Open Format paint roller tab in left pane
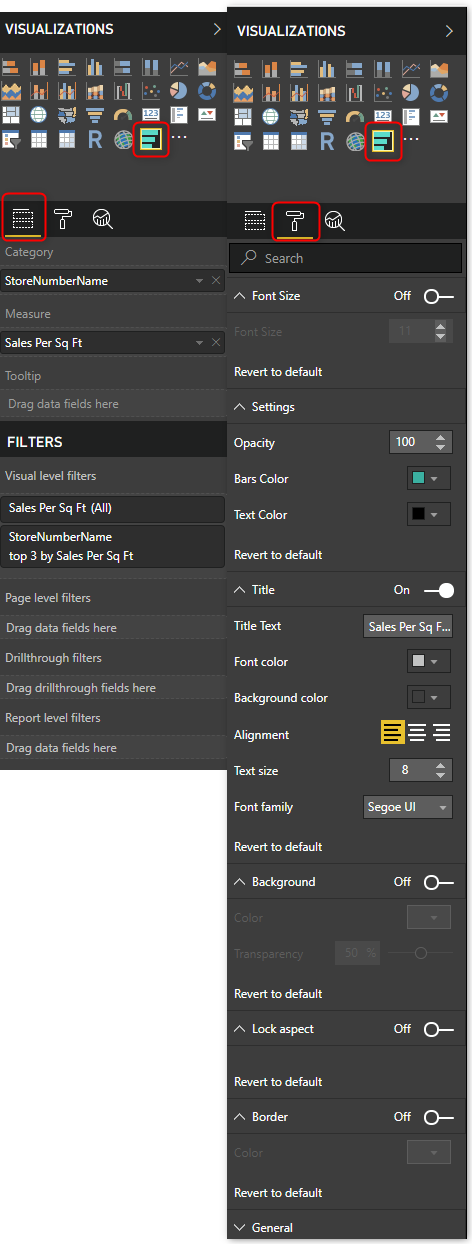This screenshot has width=472, height=1244. pyautogui.click(x=63, y=218)
